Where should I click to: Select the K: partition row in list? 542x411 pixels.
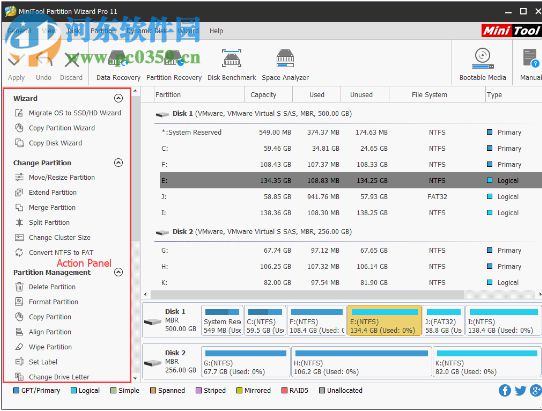pos(351,282)
